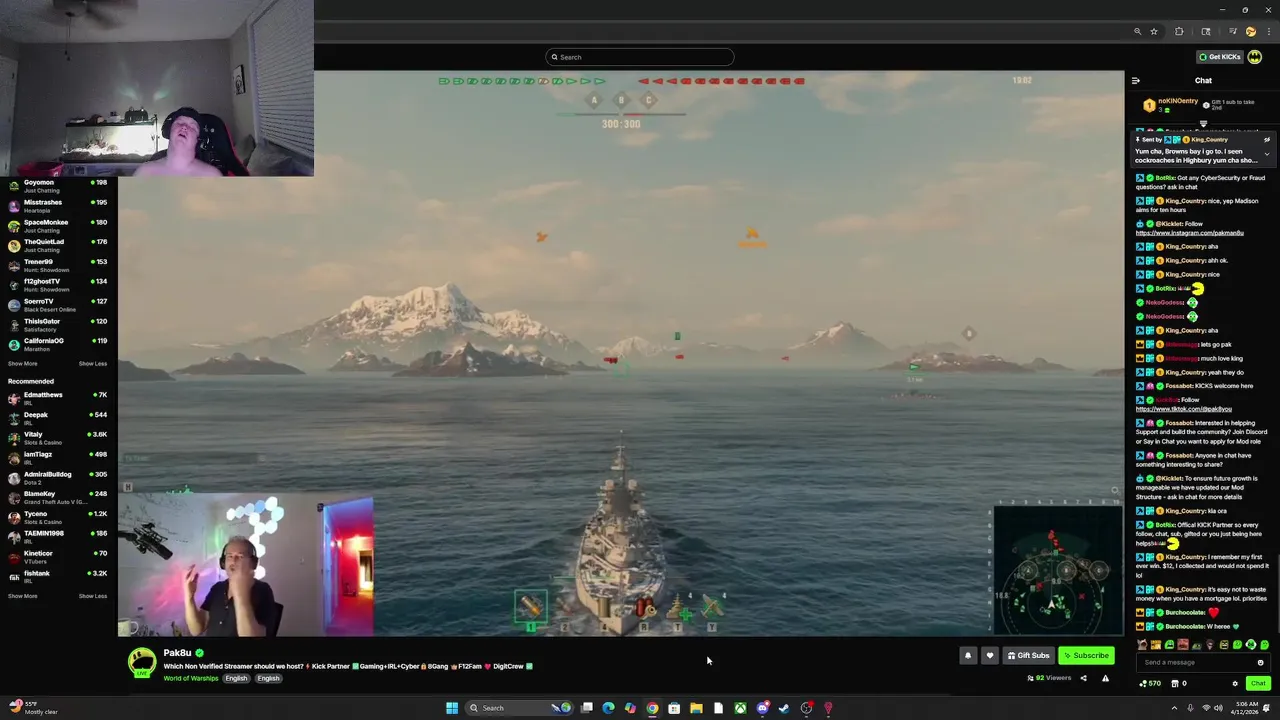Open the World of Warships category link
The height and width of the screenshot is (720, 1280).
point(191,678)
